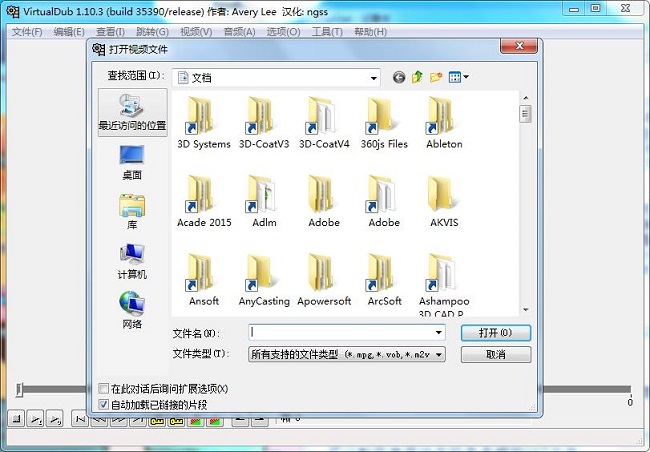Click the file list scroll down arrow

point(525,310)
